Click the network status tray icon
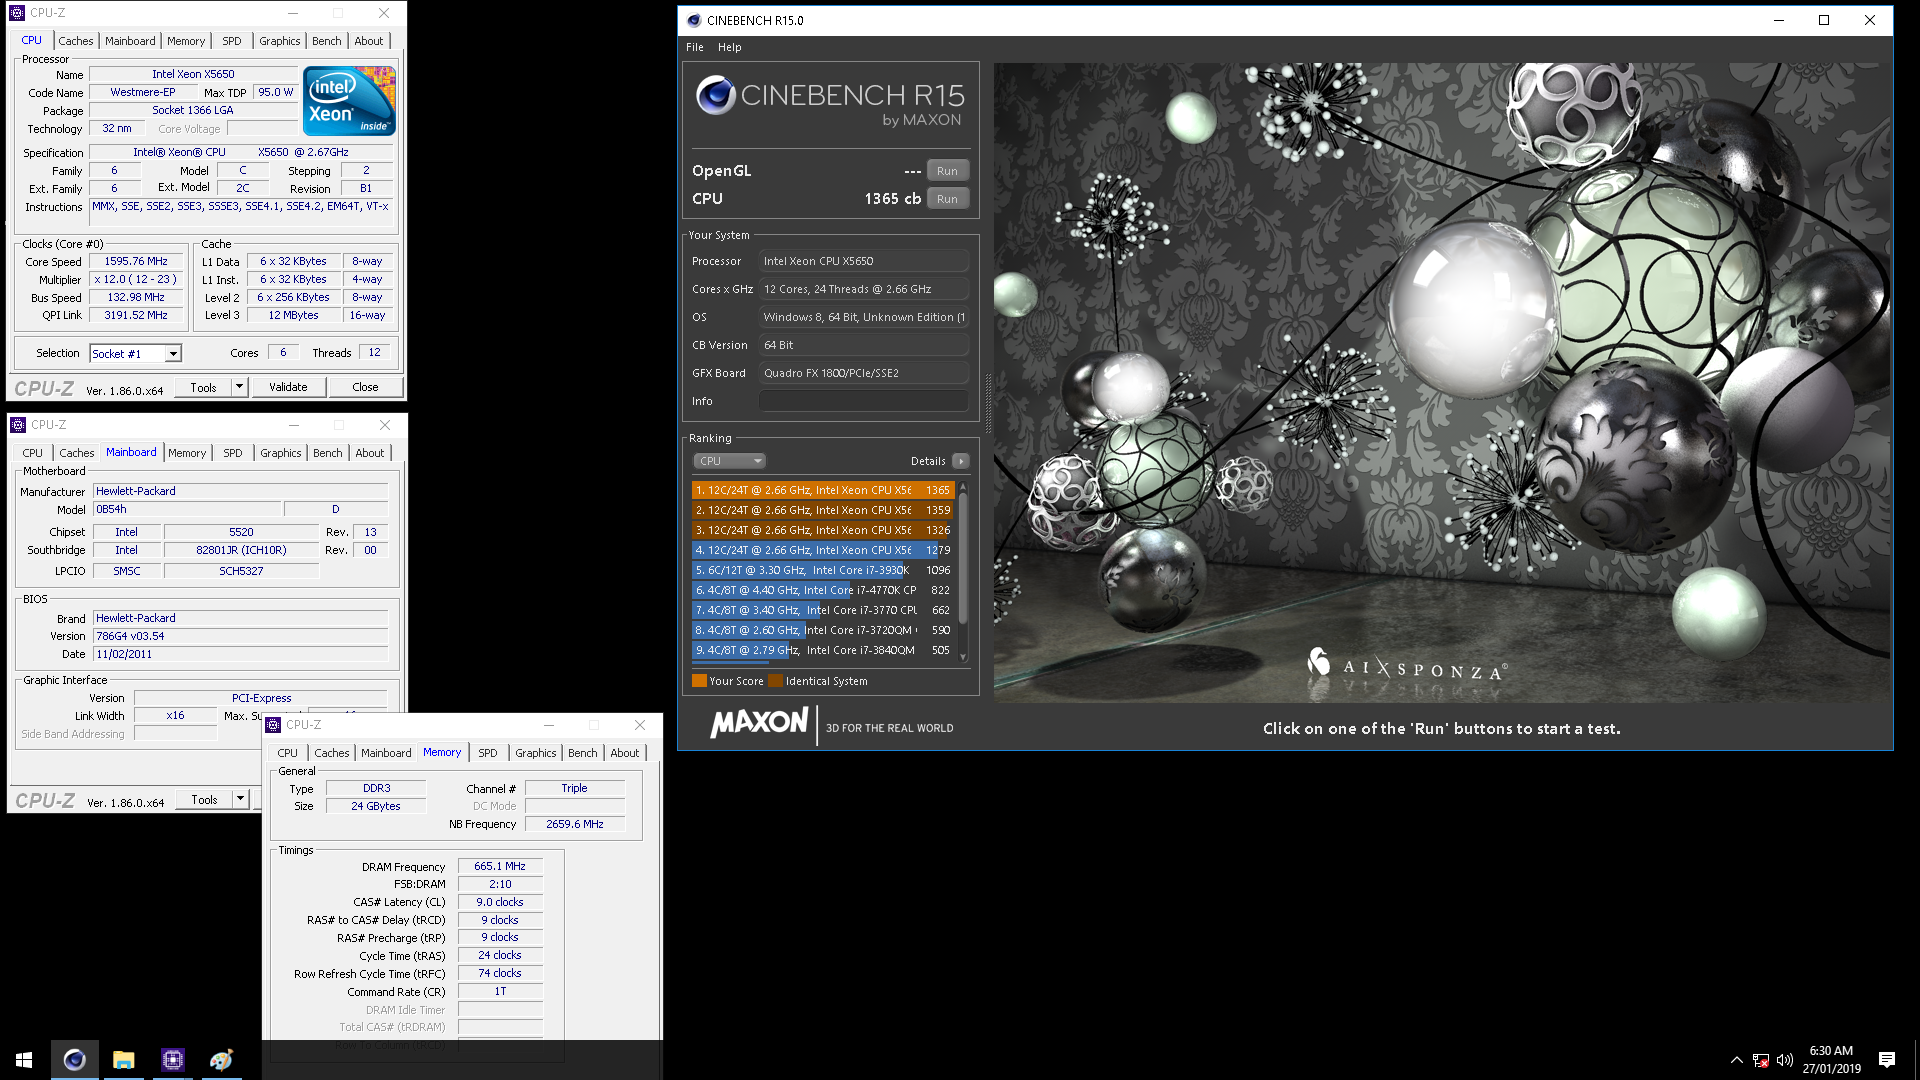This screenshot has height=1080, width=1920. pos(1761,1060)
